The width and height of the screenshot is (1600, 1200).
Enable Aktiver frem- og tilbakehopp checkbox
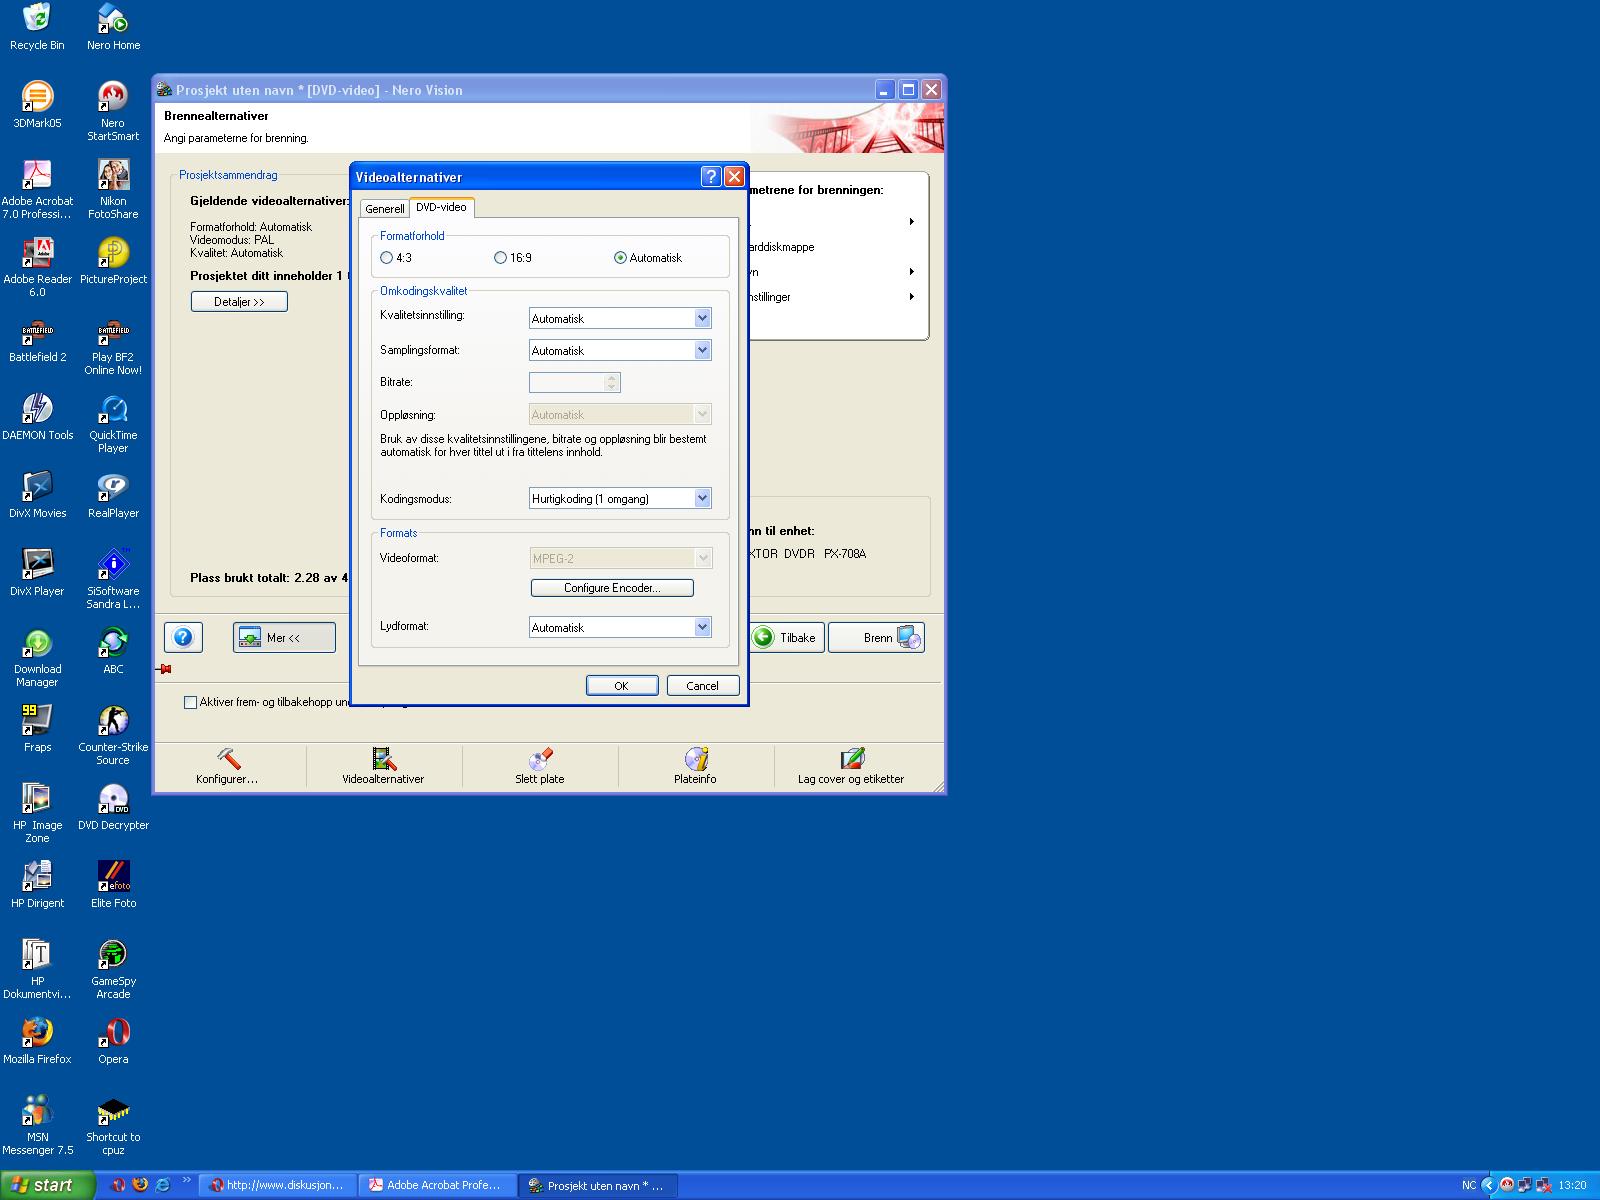click(x=190, y=702)
